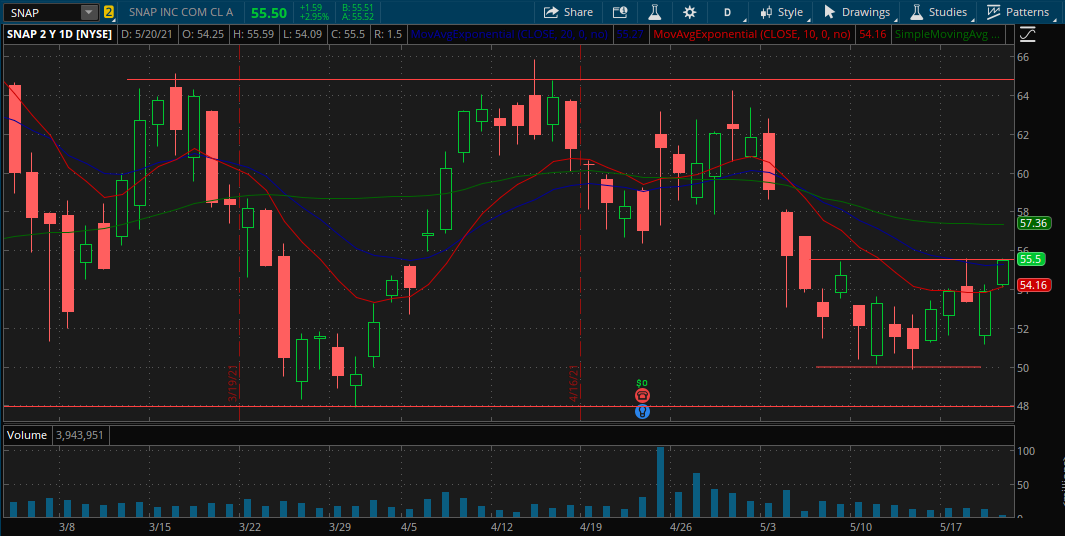Select the short red line at 50
The image size is (1065, 536).
(x=898, y=367)
